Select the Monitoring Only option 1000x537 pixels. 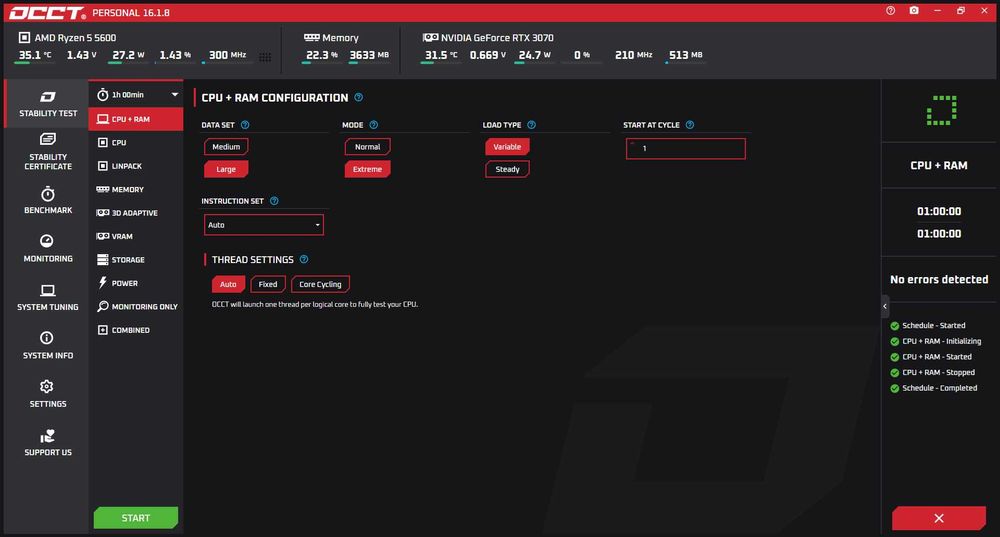136,307
